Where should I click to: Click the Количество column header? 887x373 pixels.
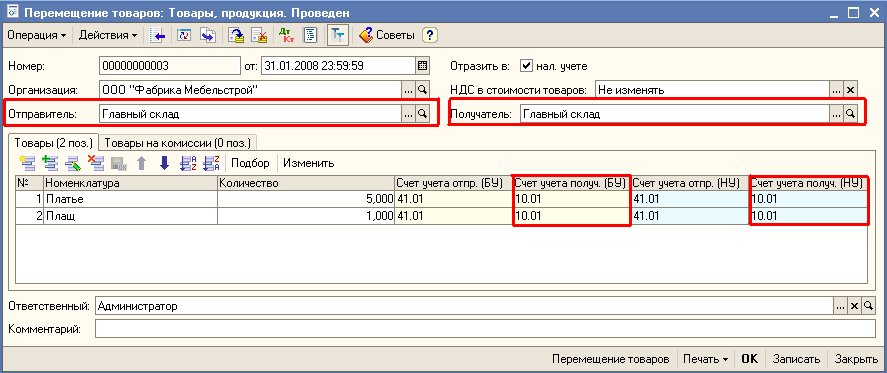pos(305,183)
